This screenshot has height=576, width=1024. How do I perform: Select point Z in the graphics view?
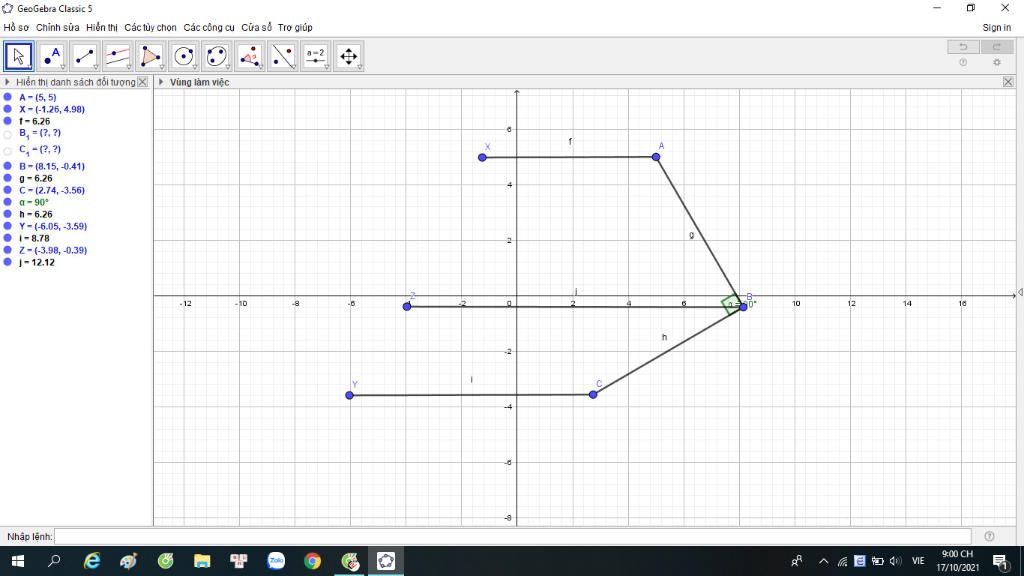[407, 306]
